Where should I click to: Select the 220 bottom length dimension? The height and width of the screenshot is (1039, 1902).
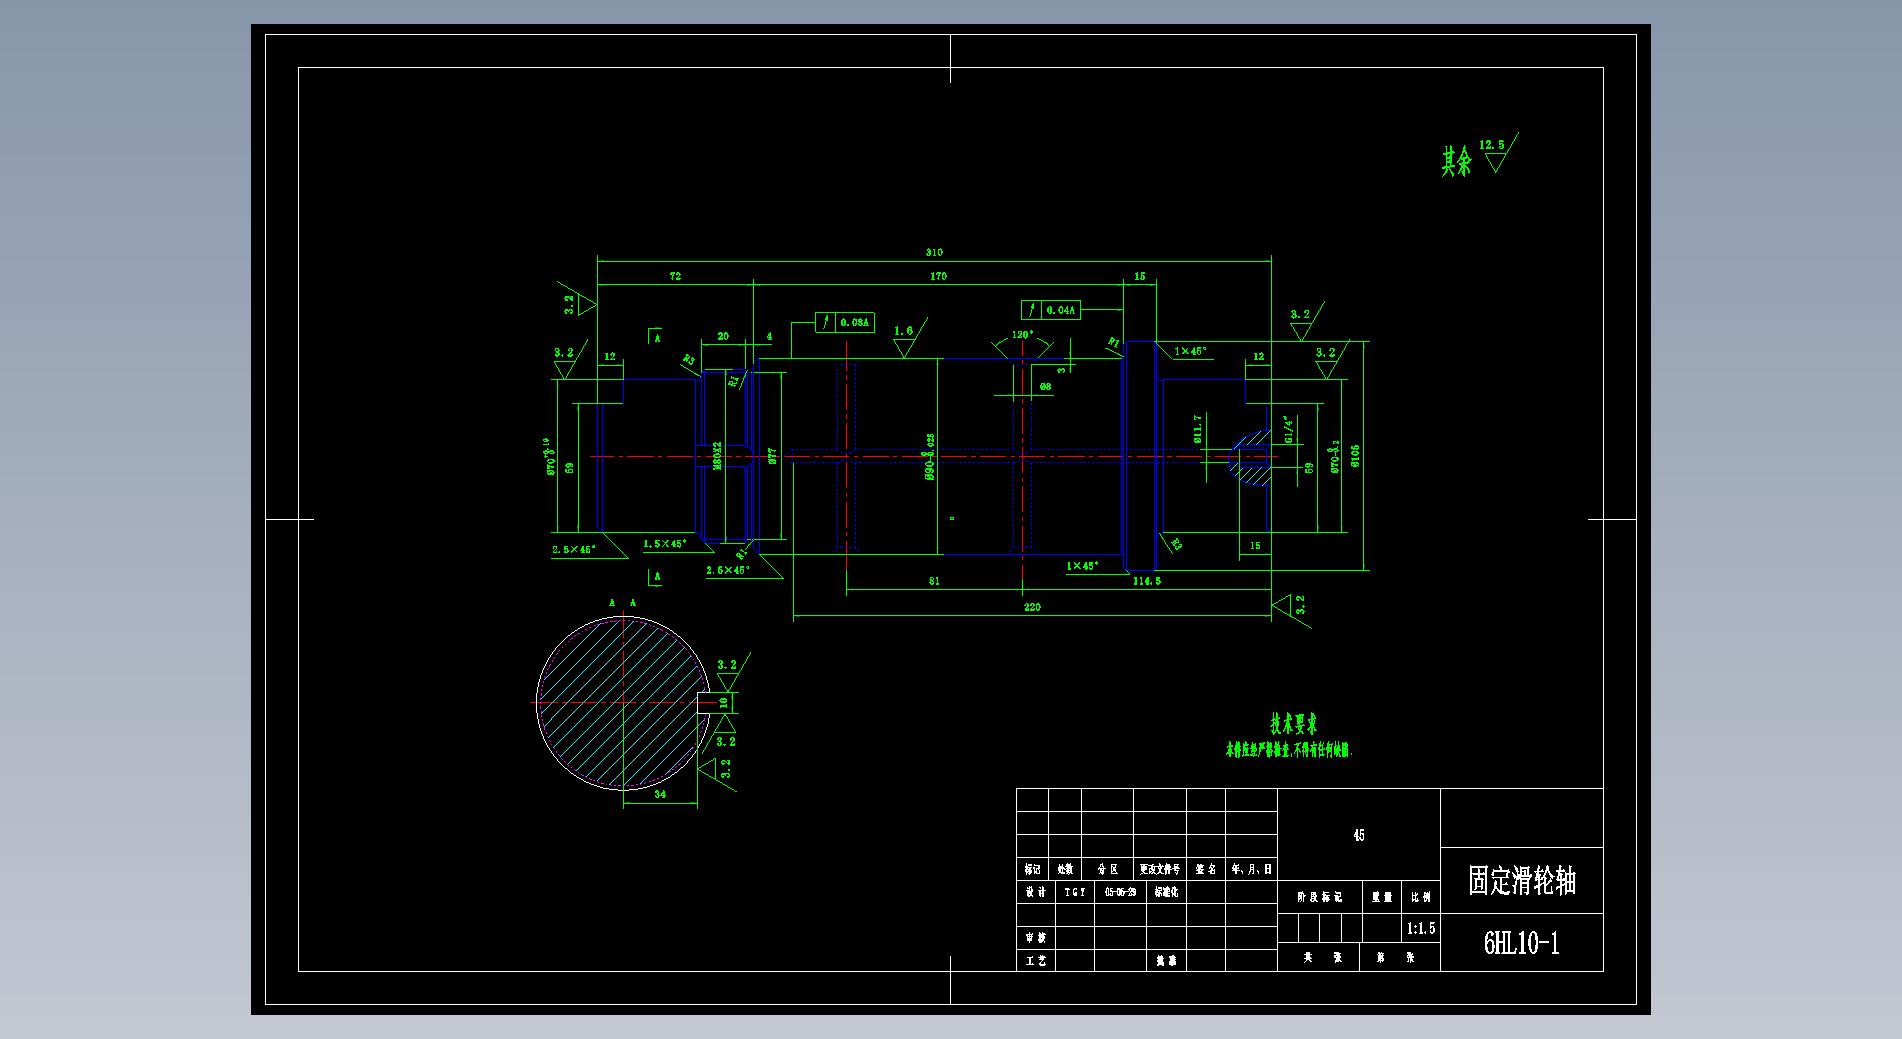1032,607
